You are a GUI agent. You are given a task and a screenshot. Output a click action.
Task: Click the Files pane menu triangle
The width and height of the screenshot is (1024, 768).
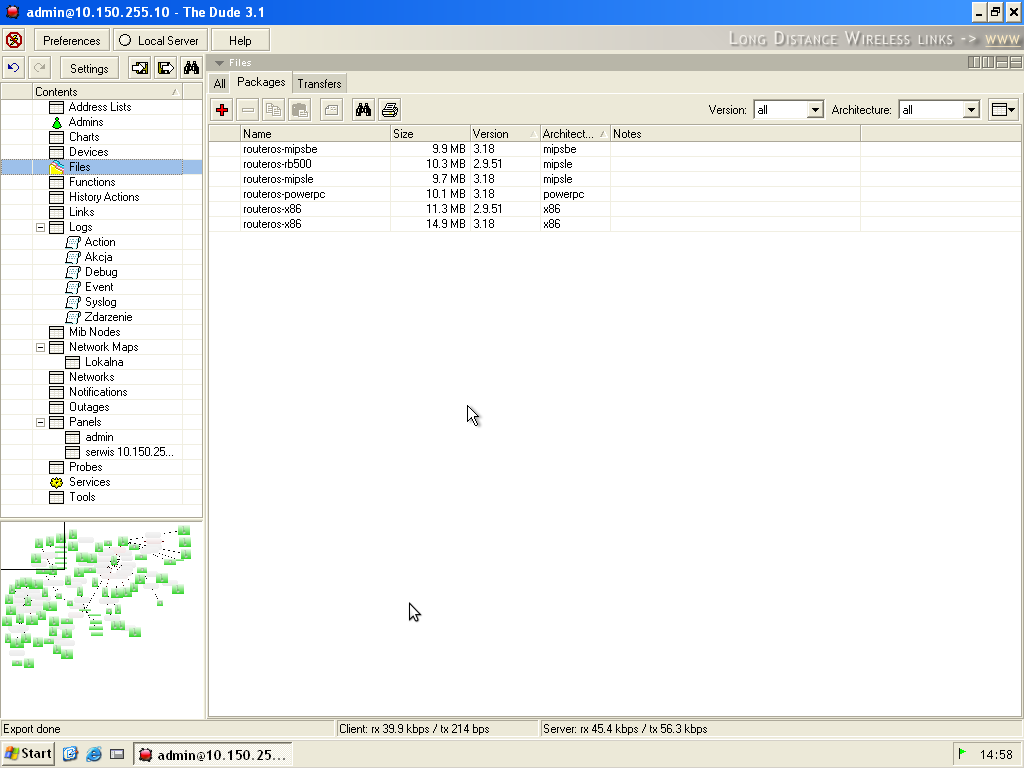219,63
